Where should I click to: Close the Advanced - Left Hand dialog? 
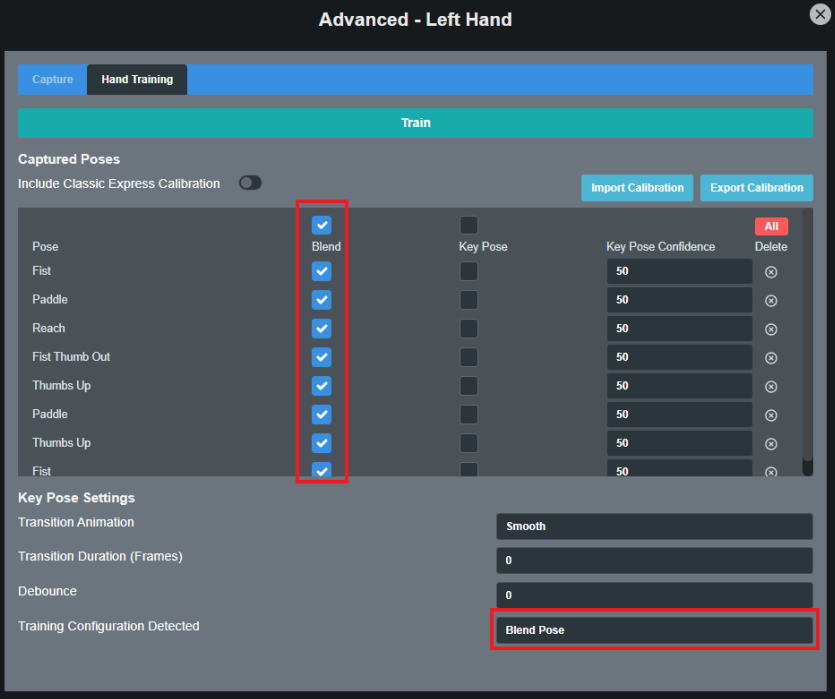820,14
